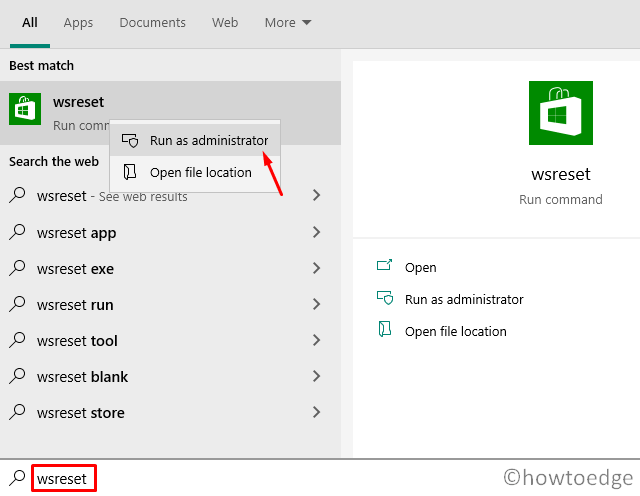Image resolution: width=640 pixels, height=496 pixels.
Task: Click the file location icon in the right pane
Action: (384, 331)
